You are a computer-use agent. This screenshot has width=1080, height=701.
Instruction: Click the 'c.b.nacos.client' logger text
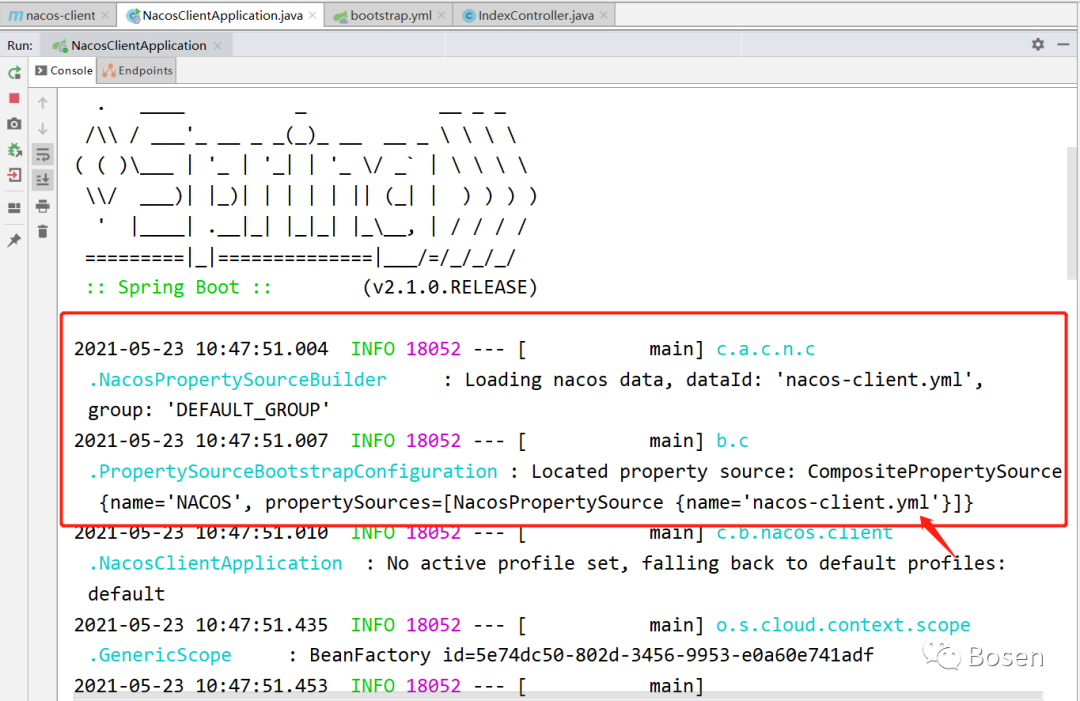pos(804,533)
